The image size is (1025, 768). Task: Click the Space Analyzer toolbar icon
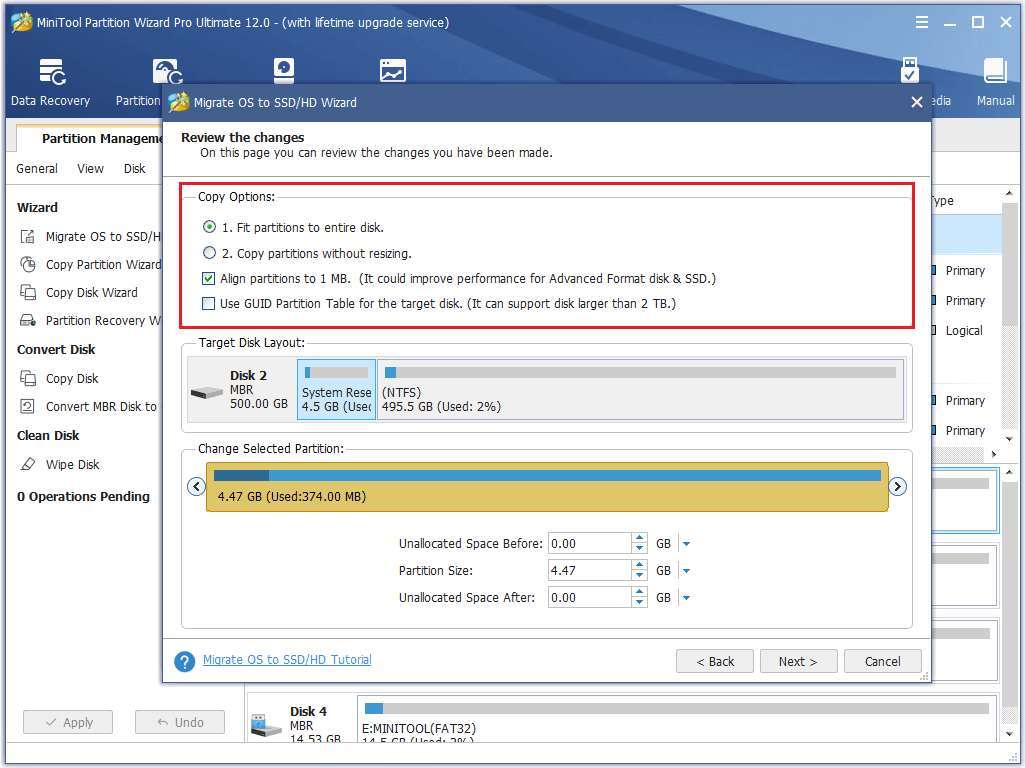(x=393, y=71)
